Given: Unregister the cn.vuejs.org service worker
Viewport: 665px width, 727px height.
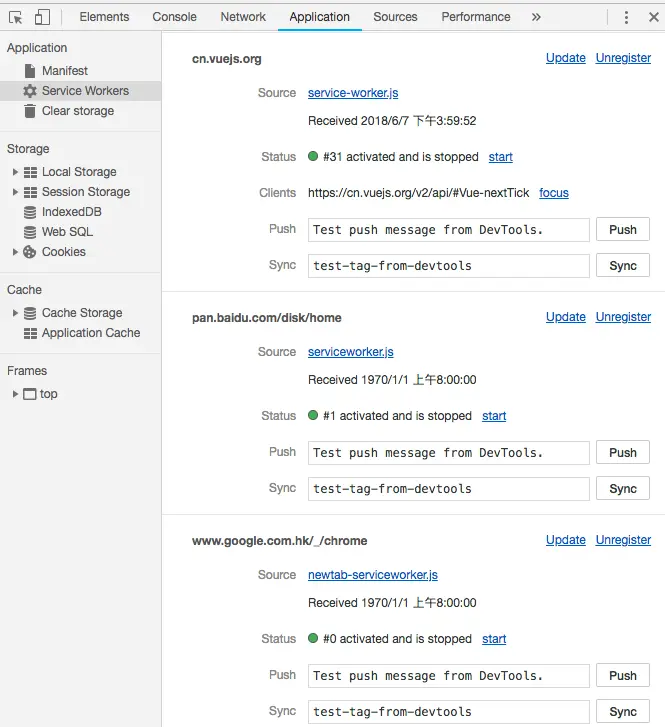Looking at the screenshot, I should (x=623, y=58).
